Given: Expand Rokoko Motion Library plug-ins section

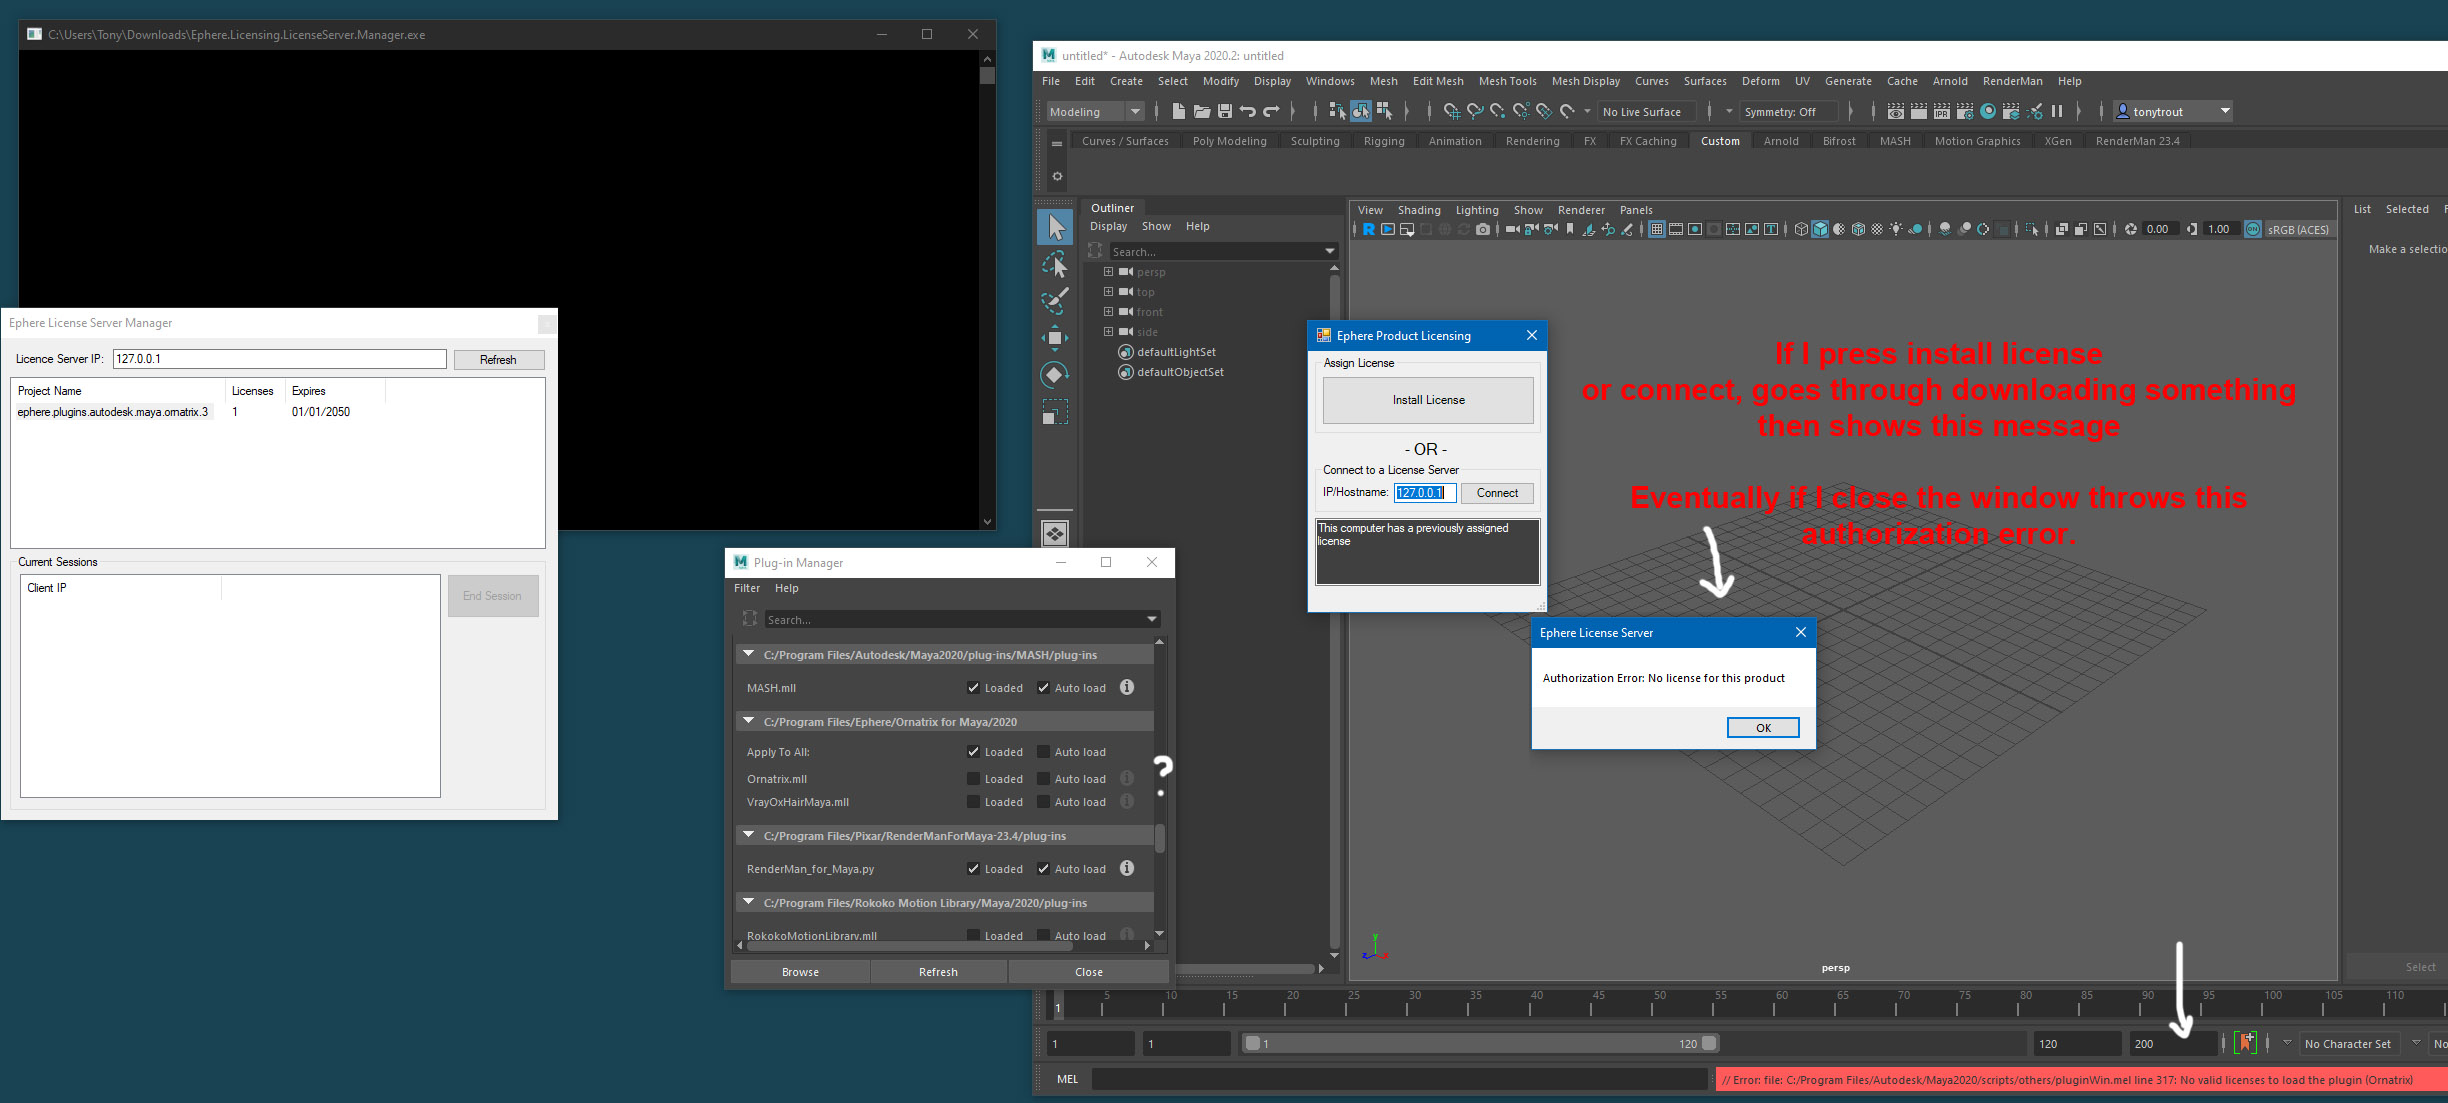Looking at the screenshot, I should (x=749, y=903).
